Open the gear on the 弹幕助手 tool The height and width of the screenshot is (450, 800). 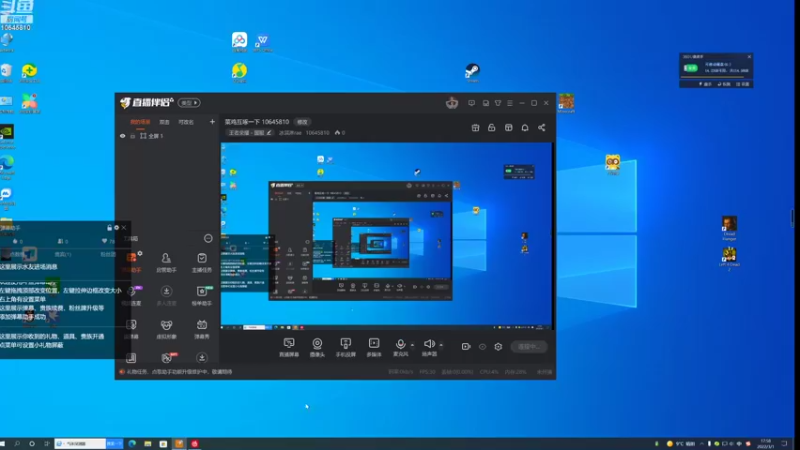tap(140, 253)
